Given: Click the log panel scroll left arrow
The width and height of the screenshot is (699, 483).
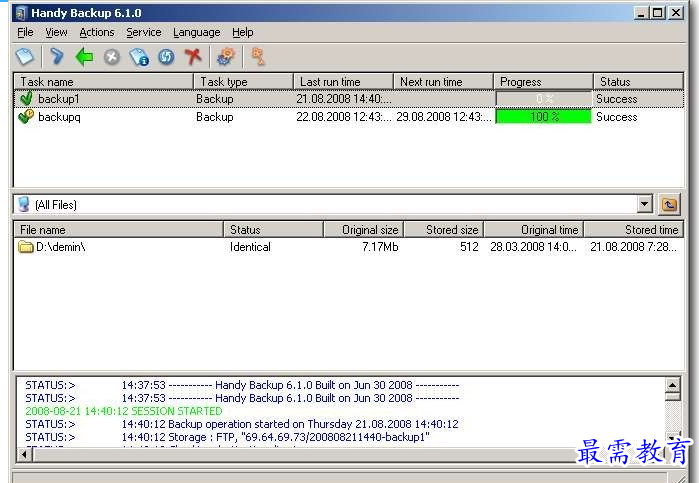Looking at the screenshot, I should coord(25,454).
